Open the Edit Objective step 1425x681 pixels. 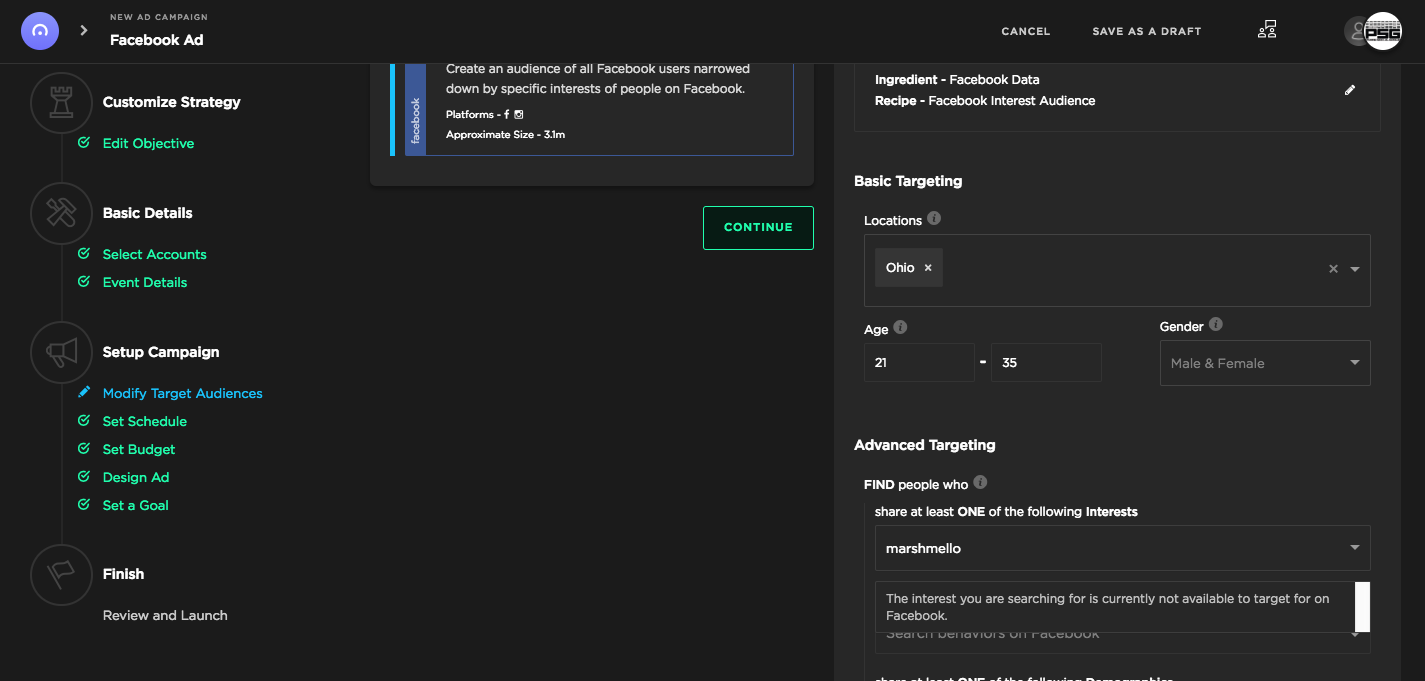(x=149, y=143)
